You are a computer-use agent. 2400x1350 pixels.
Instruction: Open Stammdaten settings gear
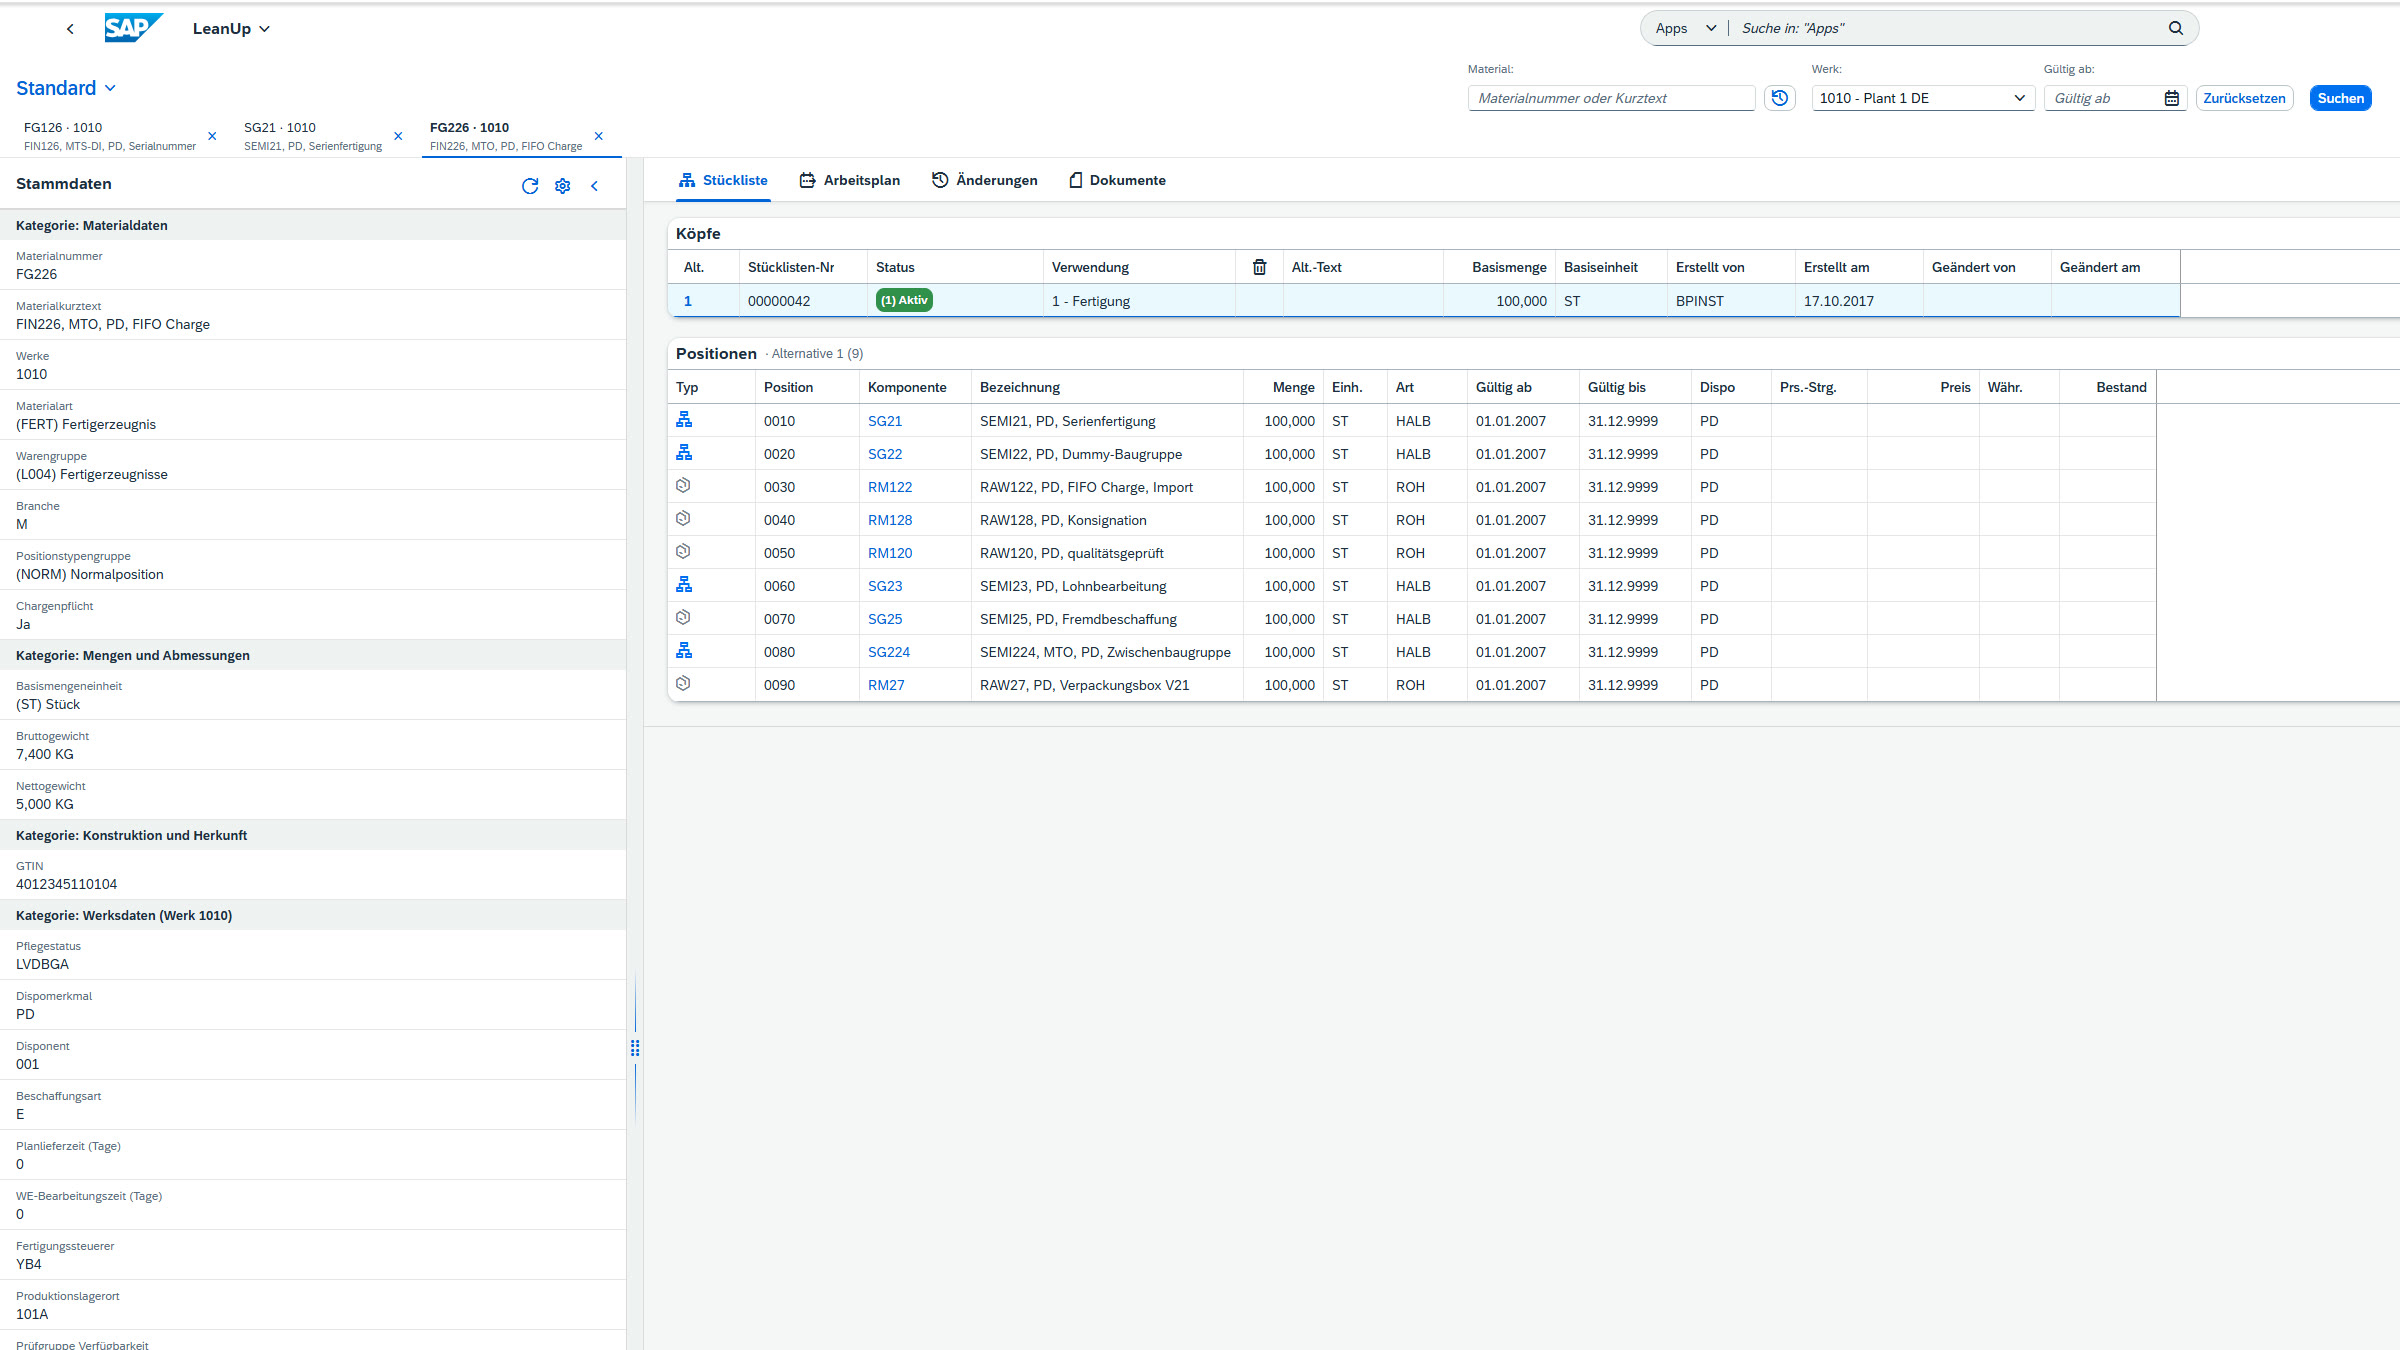[563, 186]
